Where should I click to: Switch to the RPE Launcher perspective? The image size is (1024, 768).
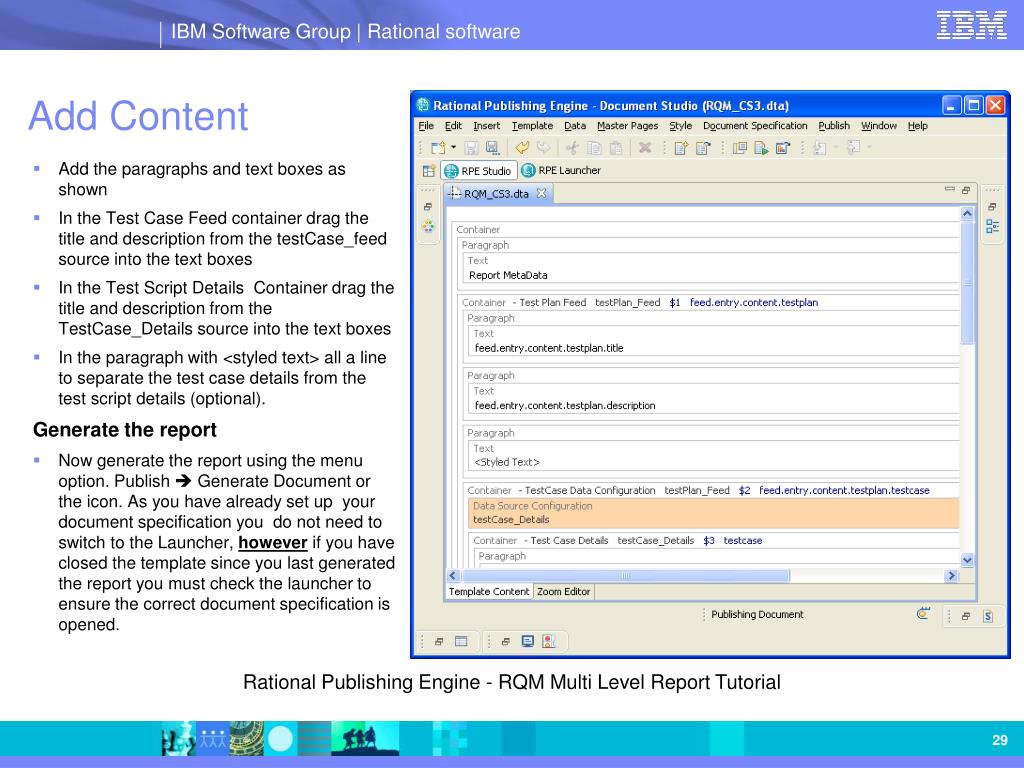click(x=561, y=170)
